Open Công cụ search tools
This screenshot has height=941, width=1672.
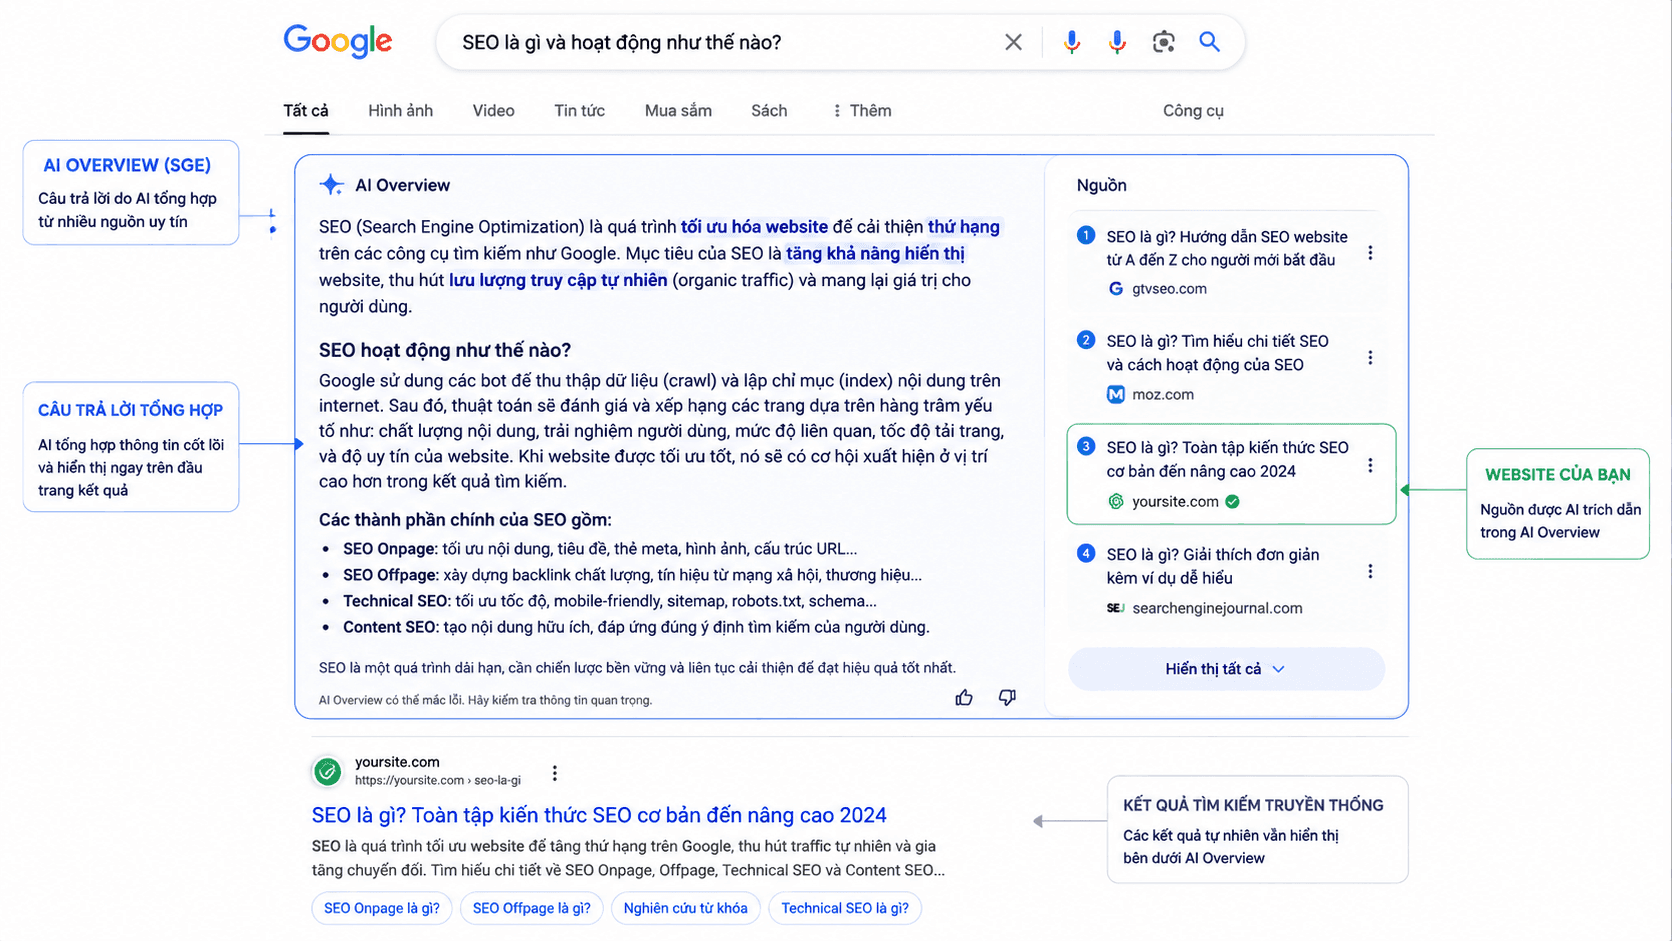click(1193, 111)
